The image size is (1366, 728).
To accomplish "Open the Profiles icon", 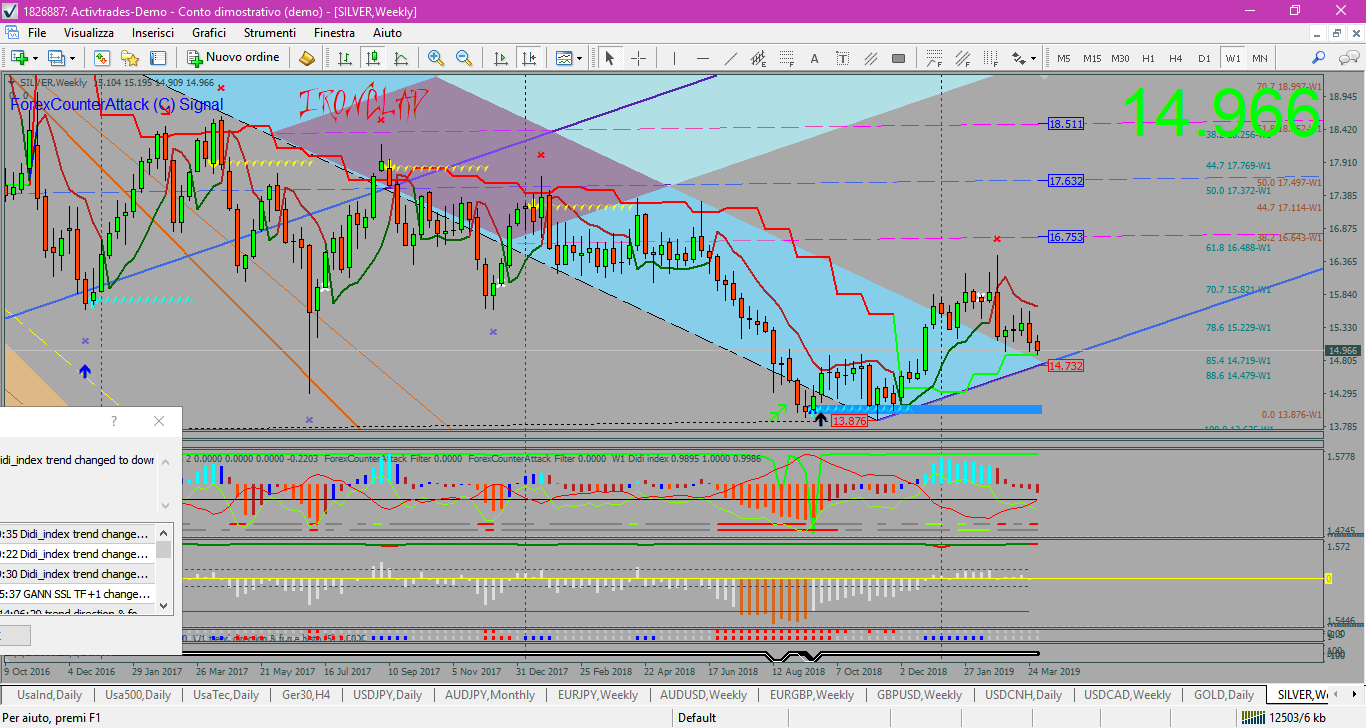I will [x=55, y=58].
